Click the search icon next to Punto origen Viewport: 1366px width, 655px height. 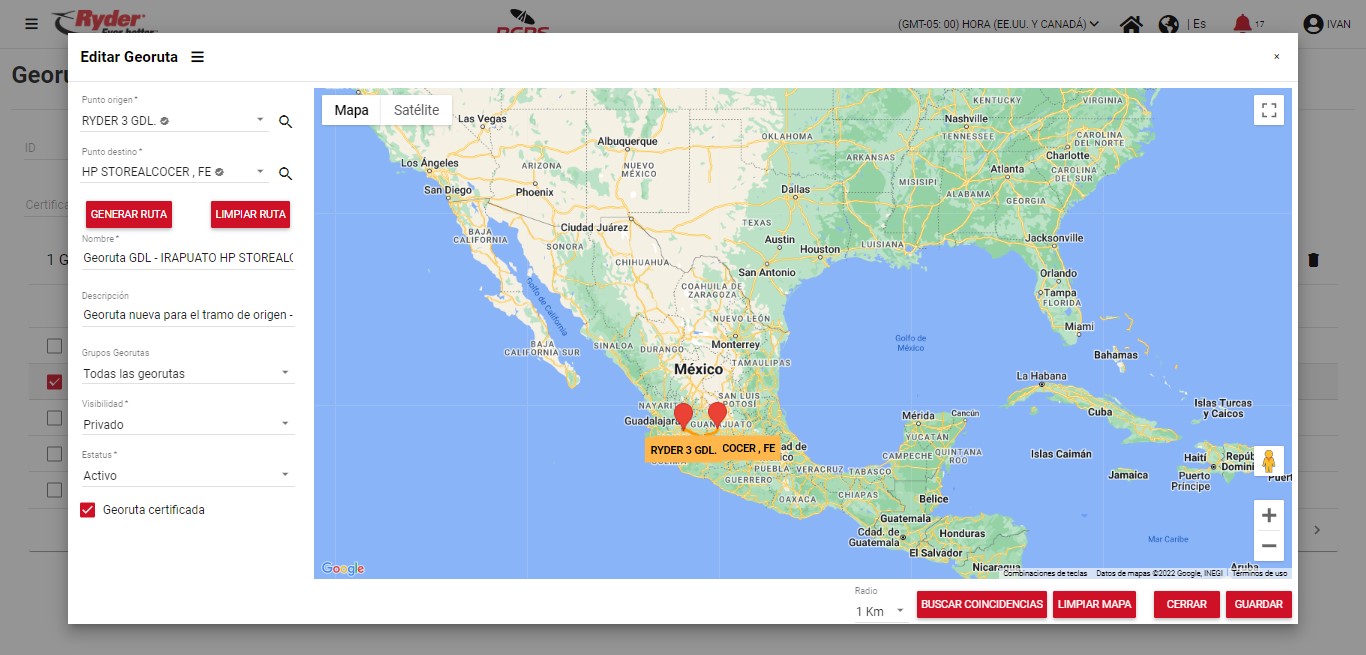pos(285,122)
